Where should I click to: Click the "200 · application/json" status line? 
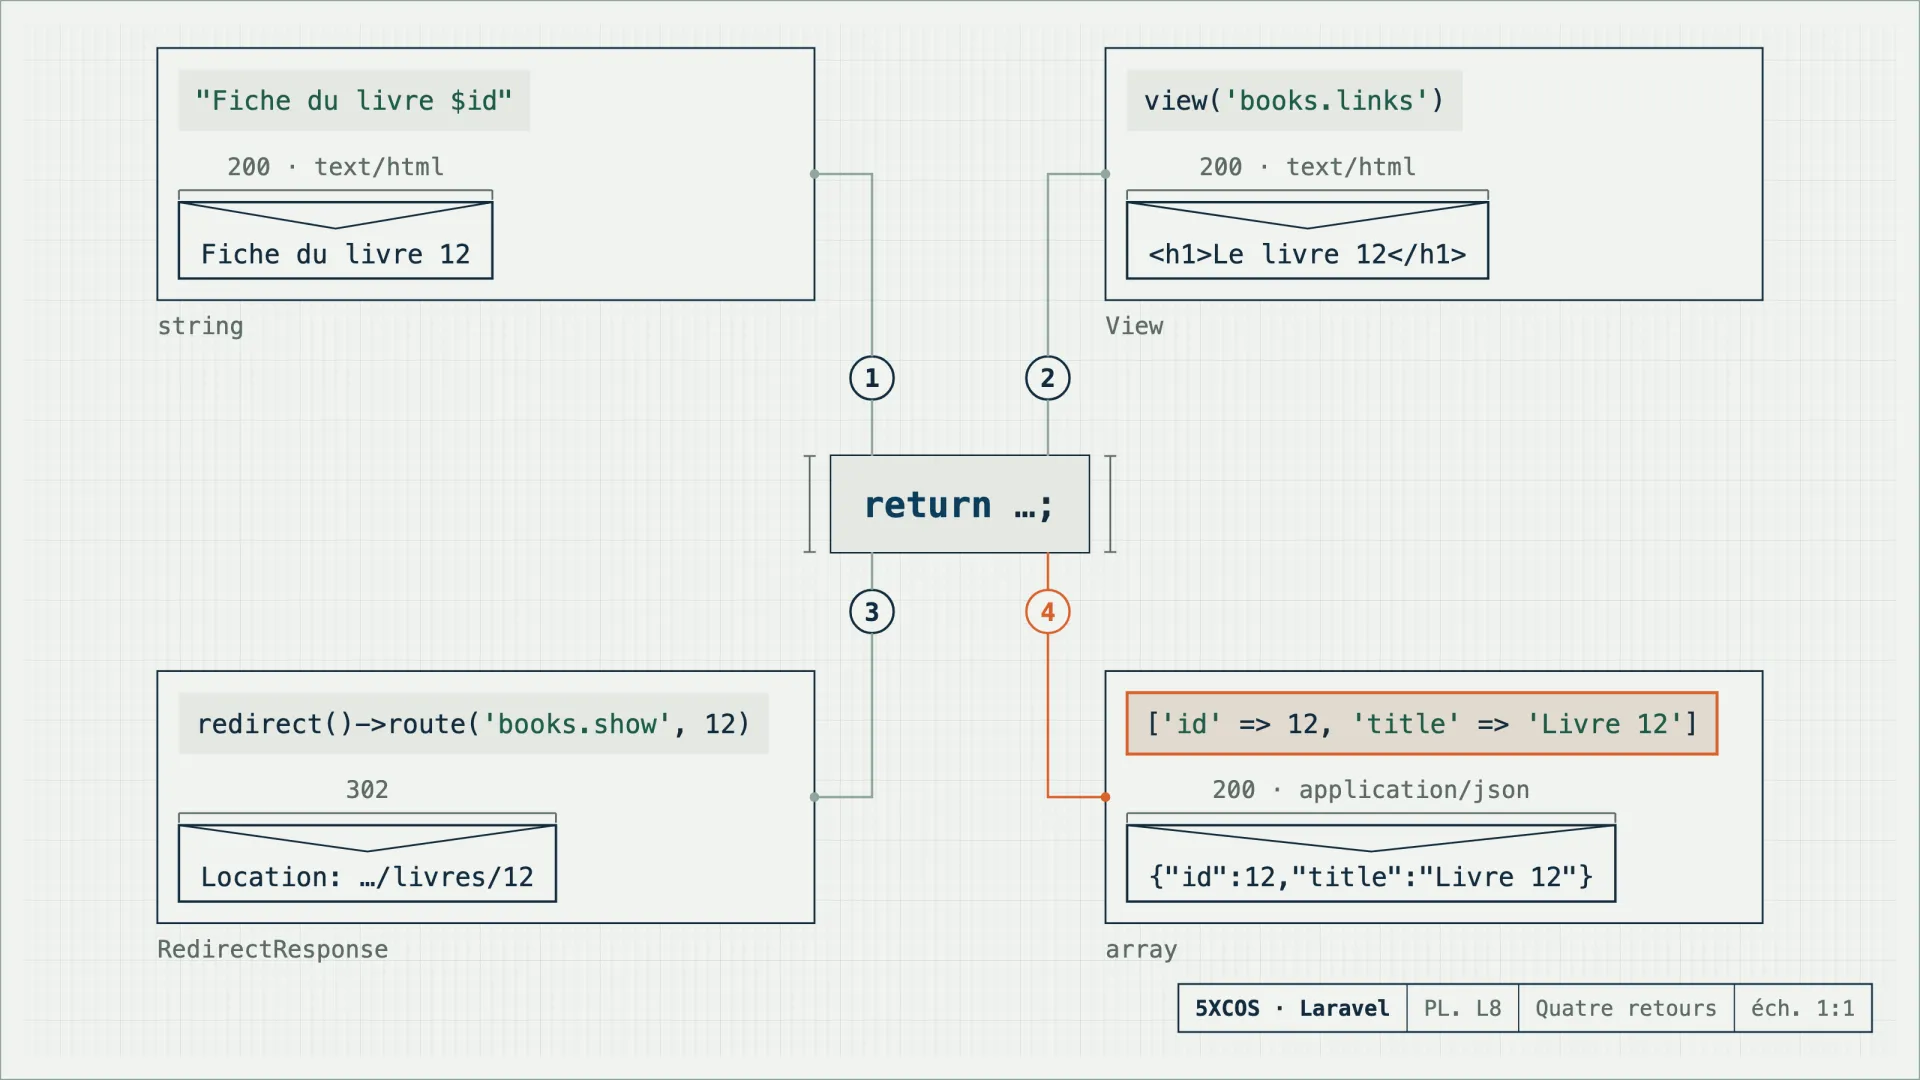pyautogui.click(x=1371, y=789)
